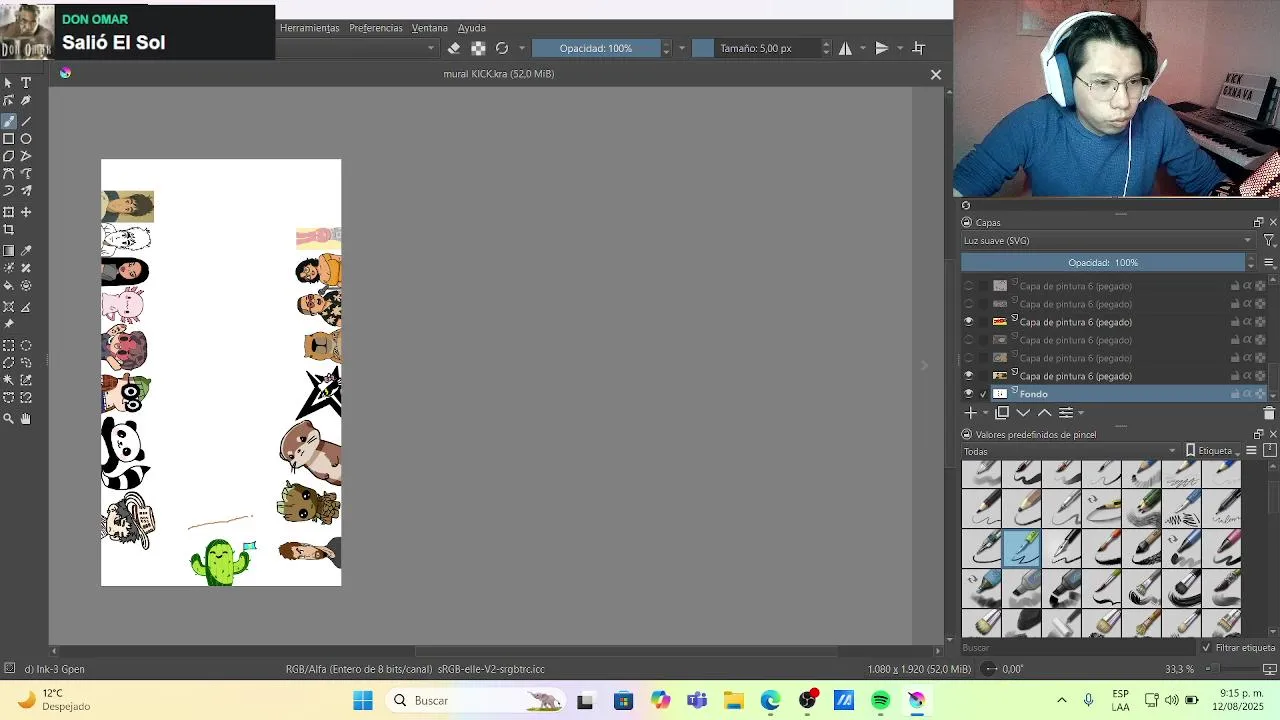Duplicate the selected layer

1002,413
